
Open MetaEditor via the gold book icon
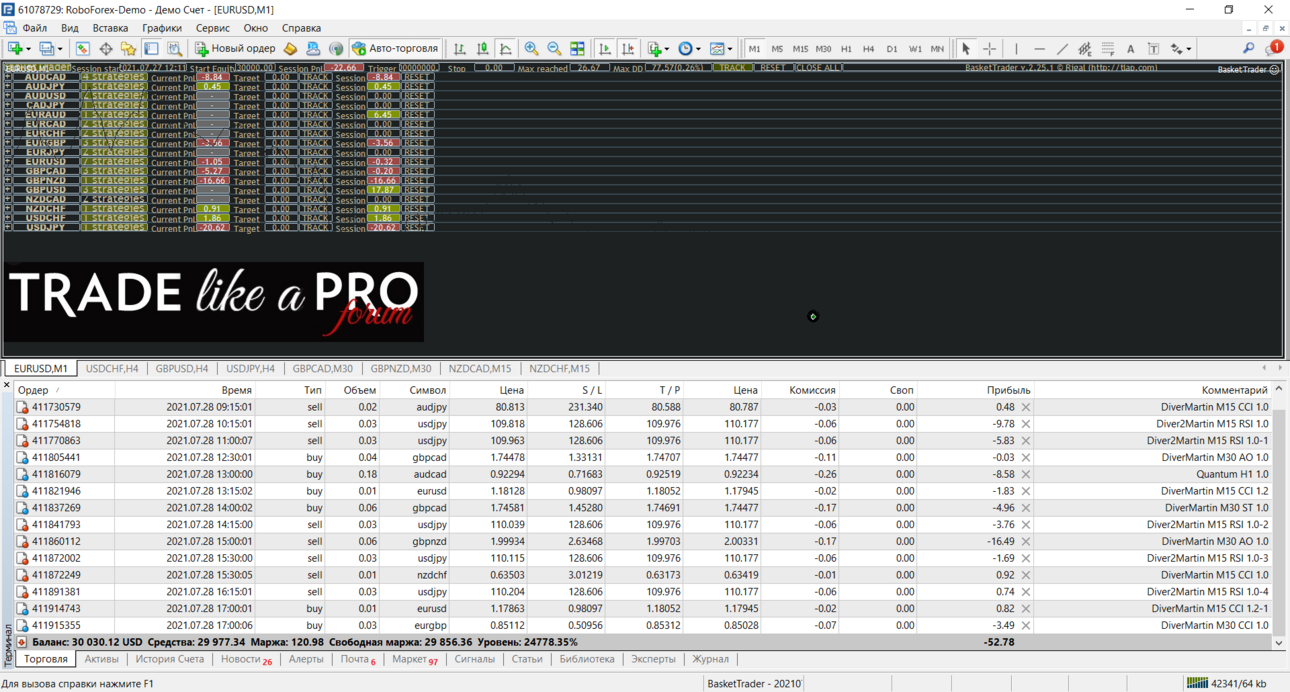(290, 48)
